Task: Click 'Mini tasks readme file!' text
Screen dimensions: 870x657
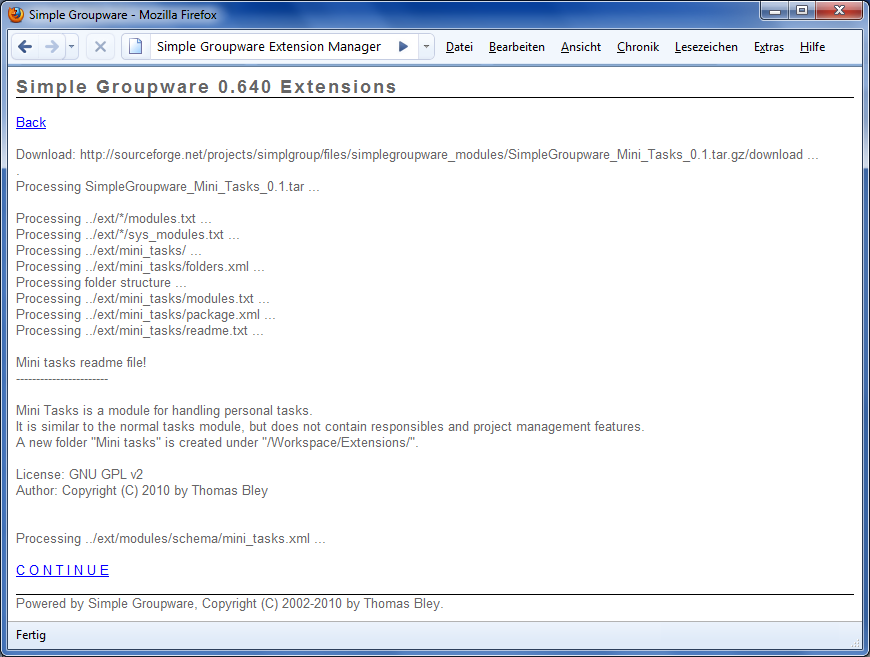Action: click(81, 363)
